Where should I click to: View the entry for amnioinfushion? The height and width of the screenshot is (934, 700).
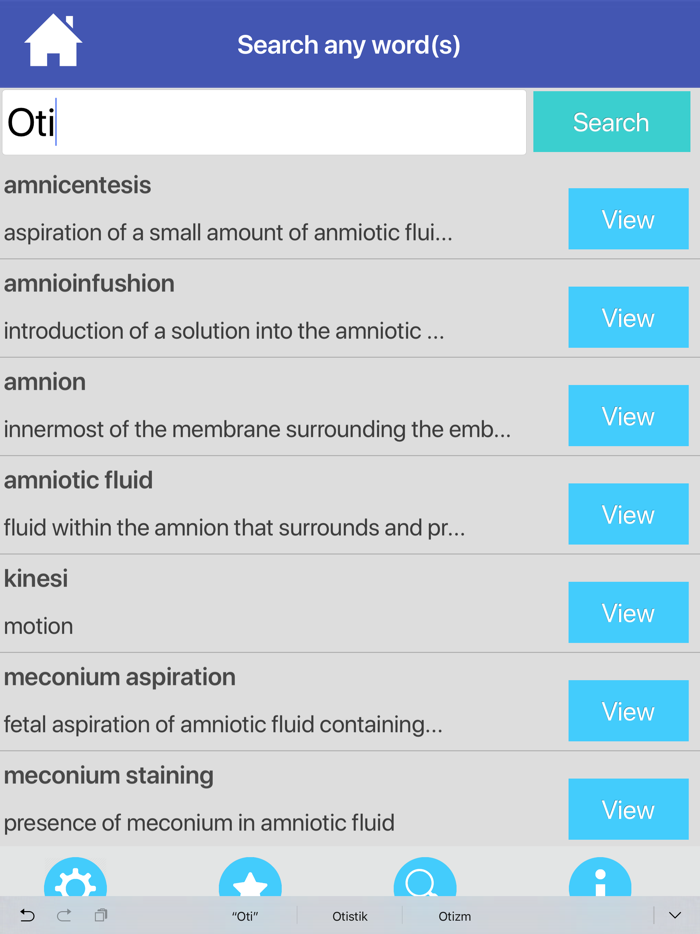[x=628, y=317]
